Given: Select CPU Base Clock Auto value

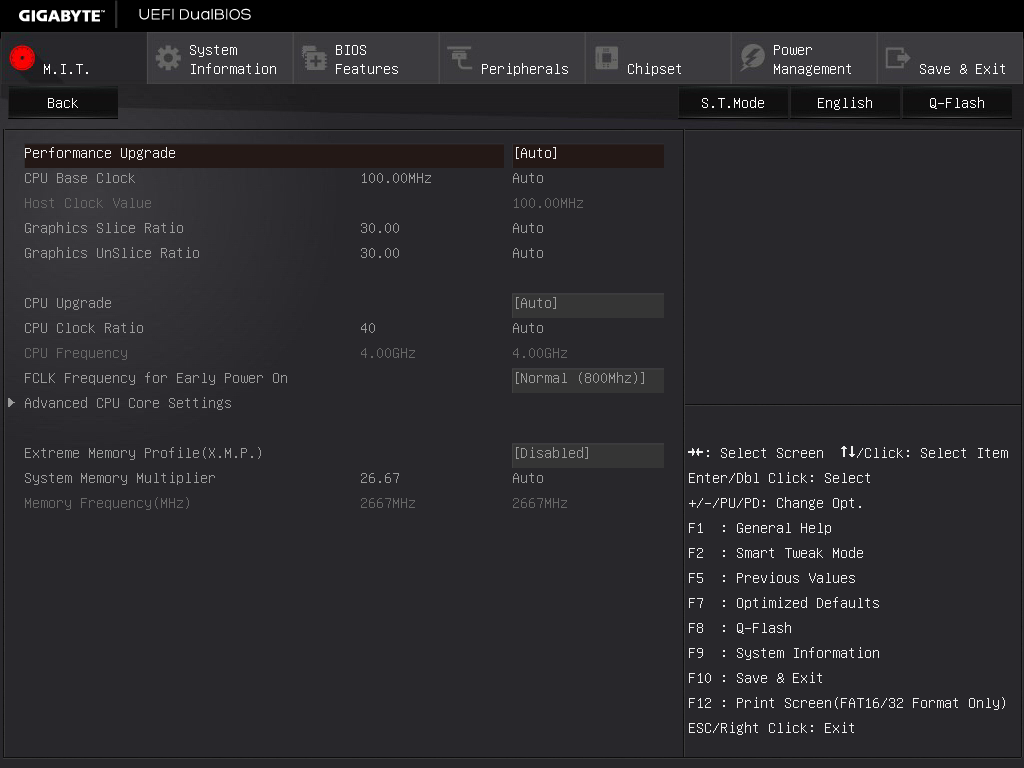Looking at the screenshot, I should point(528,178).
